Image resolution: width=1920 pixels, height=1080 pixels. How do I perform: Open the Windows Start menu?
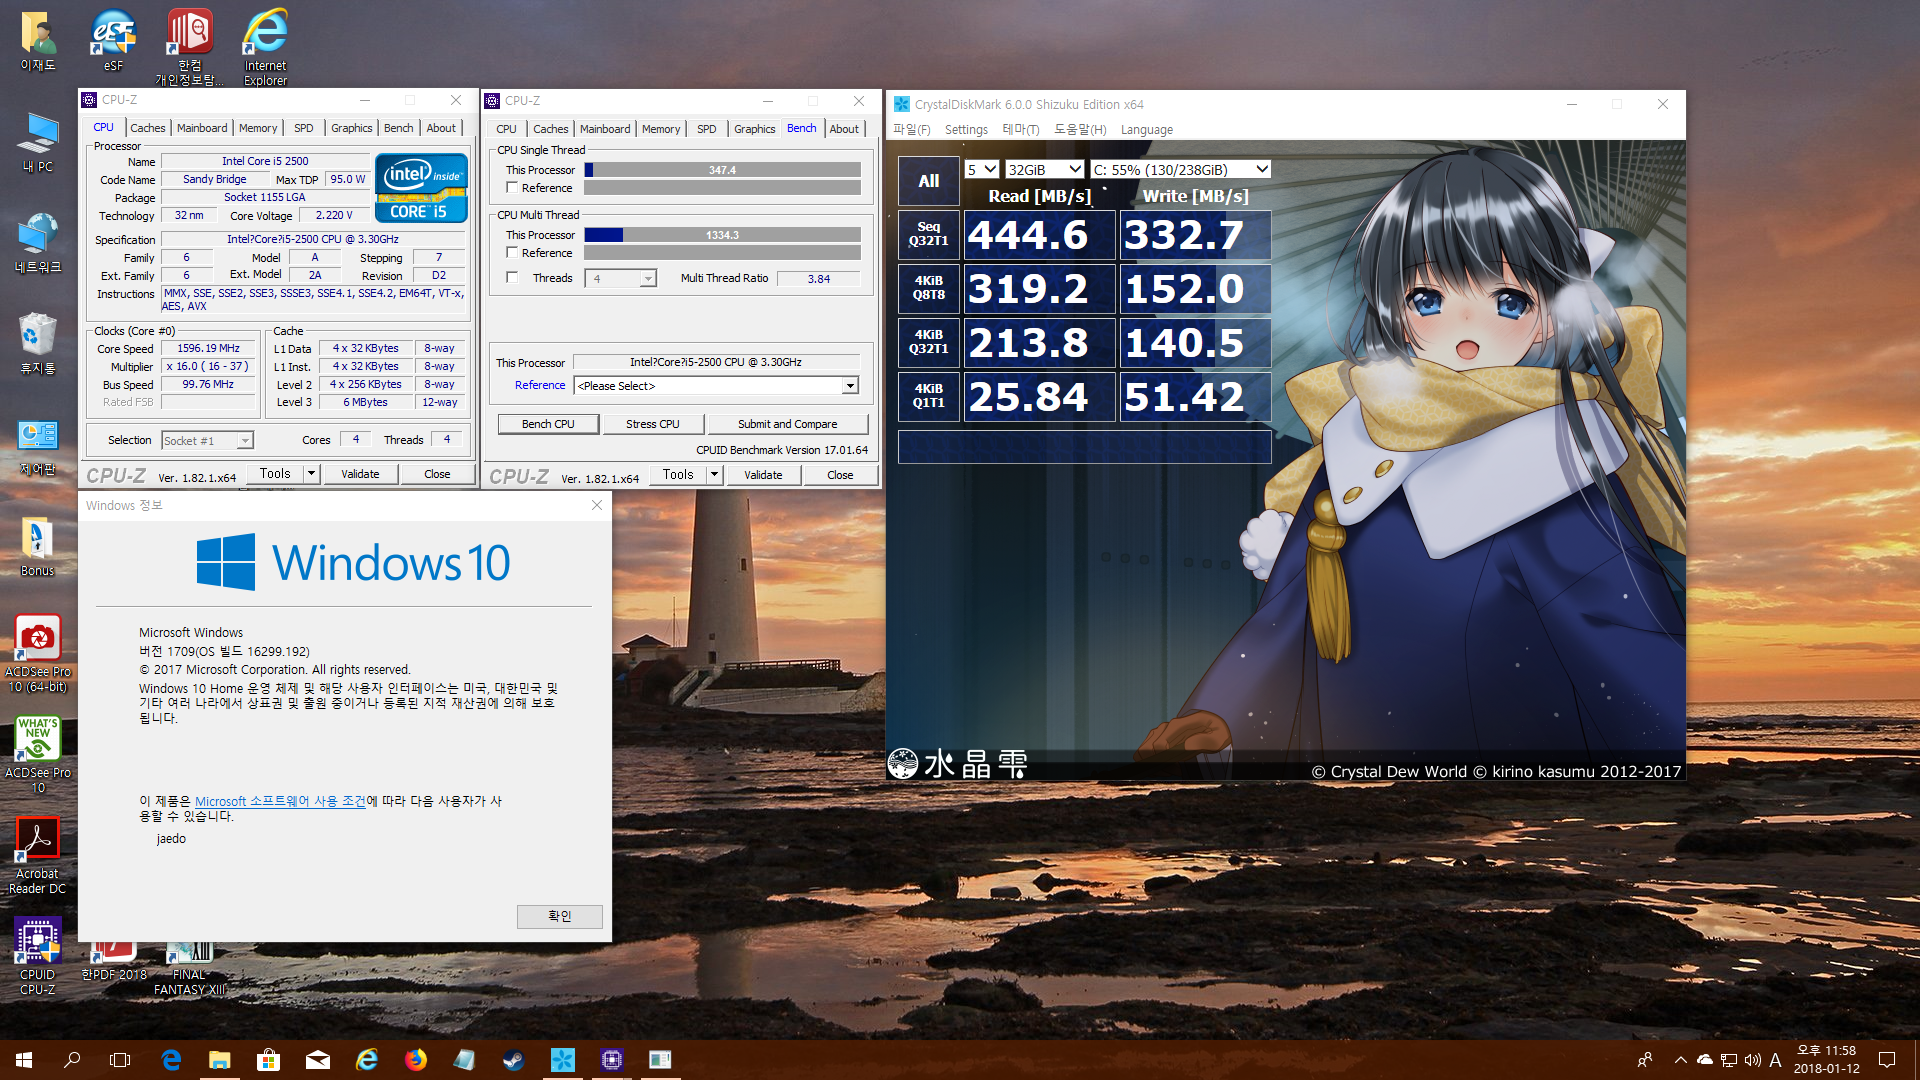[x=24, y=1060]
